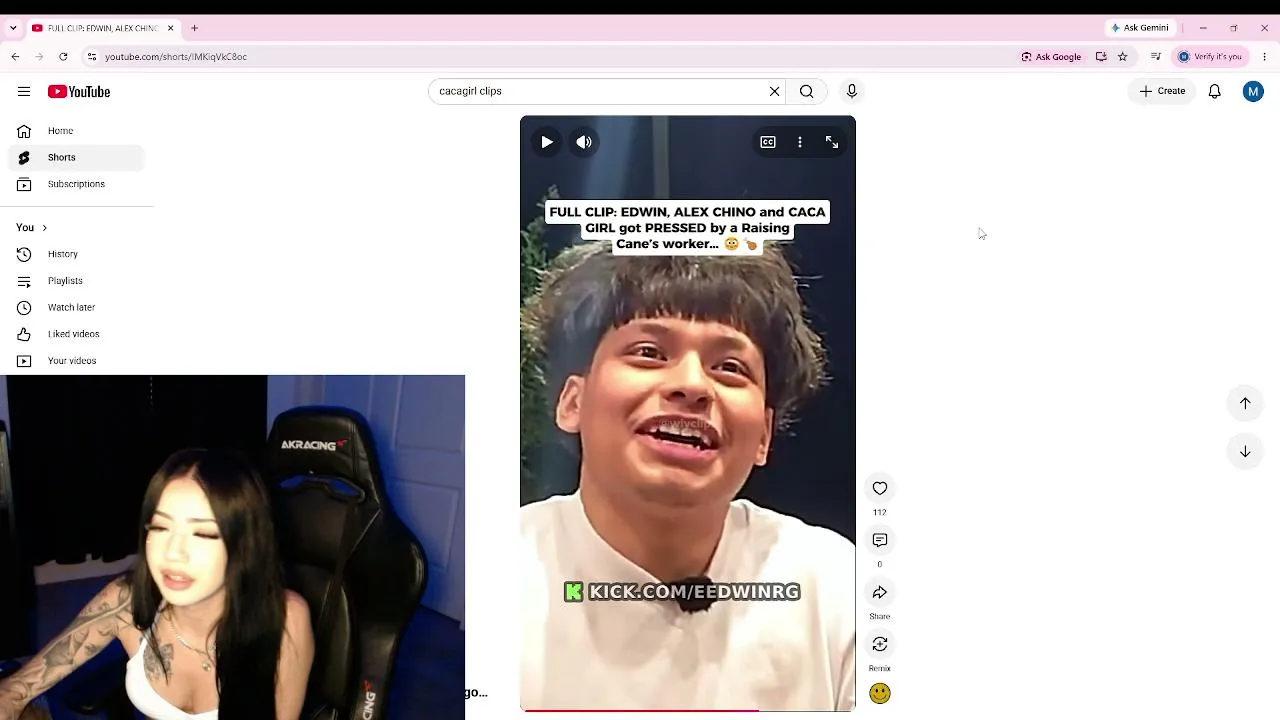This screenshot has height=720, width=1280.
Task: Open the comments panel for the Short
Action: (x=880, y=540)
